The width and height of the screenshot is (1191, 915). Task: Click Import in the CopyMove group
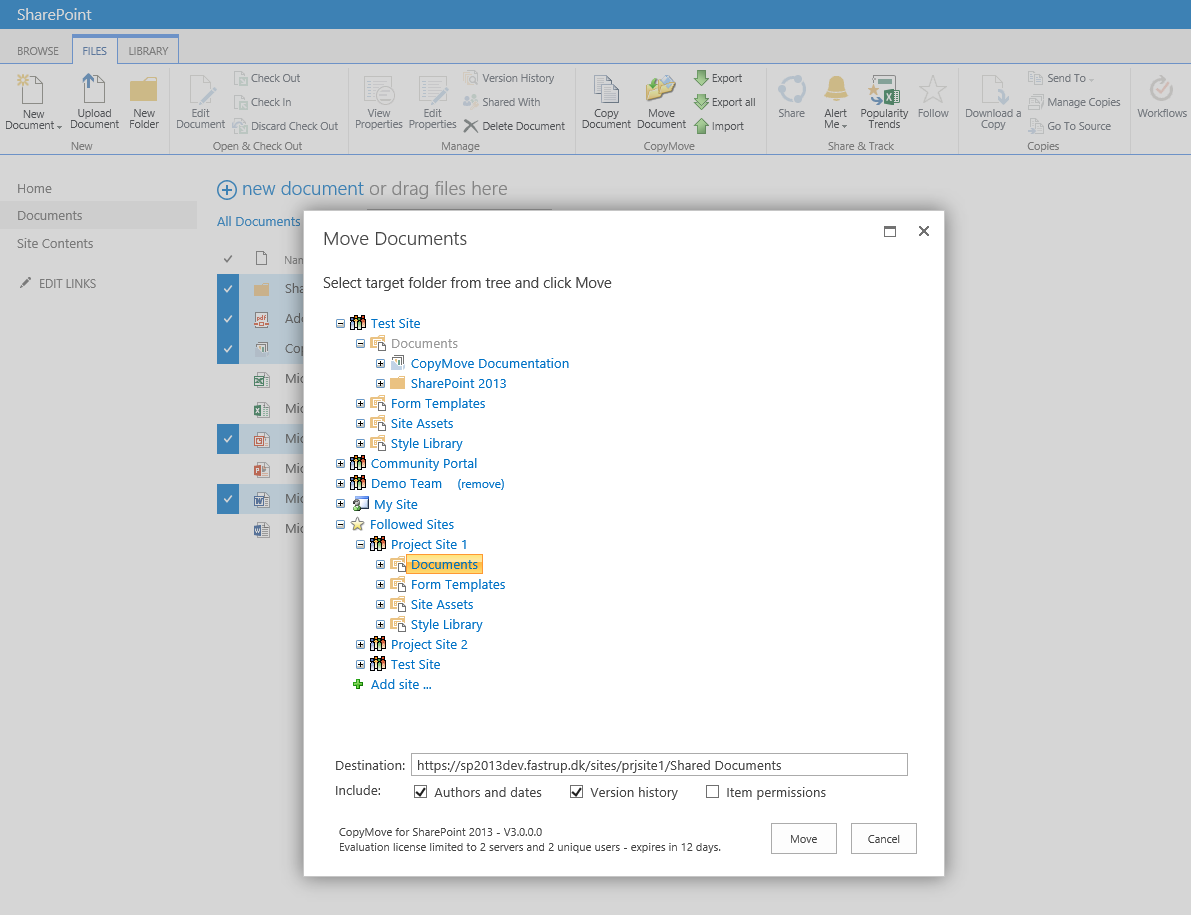tap(719, 126)
